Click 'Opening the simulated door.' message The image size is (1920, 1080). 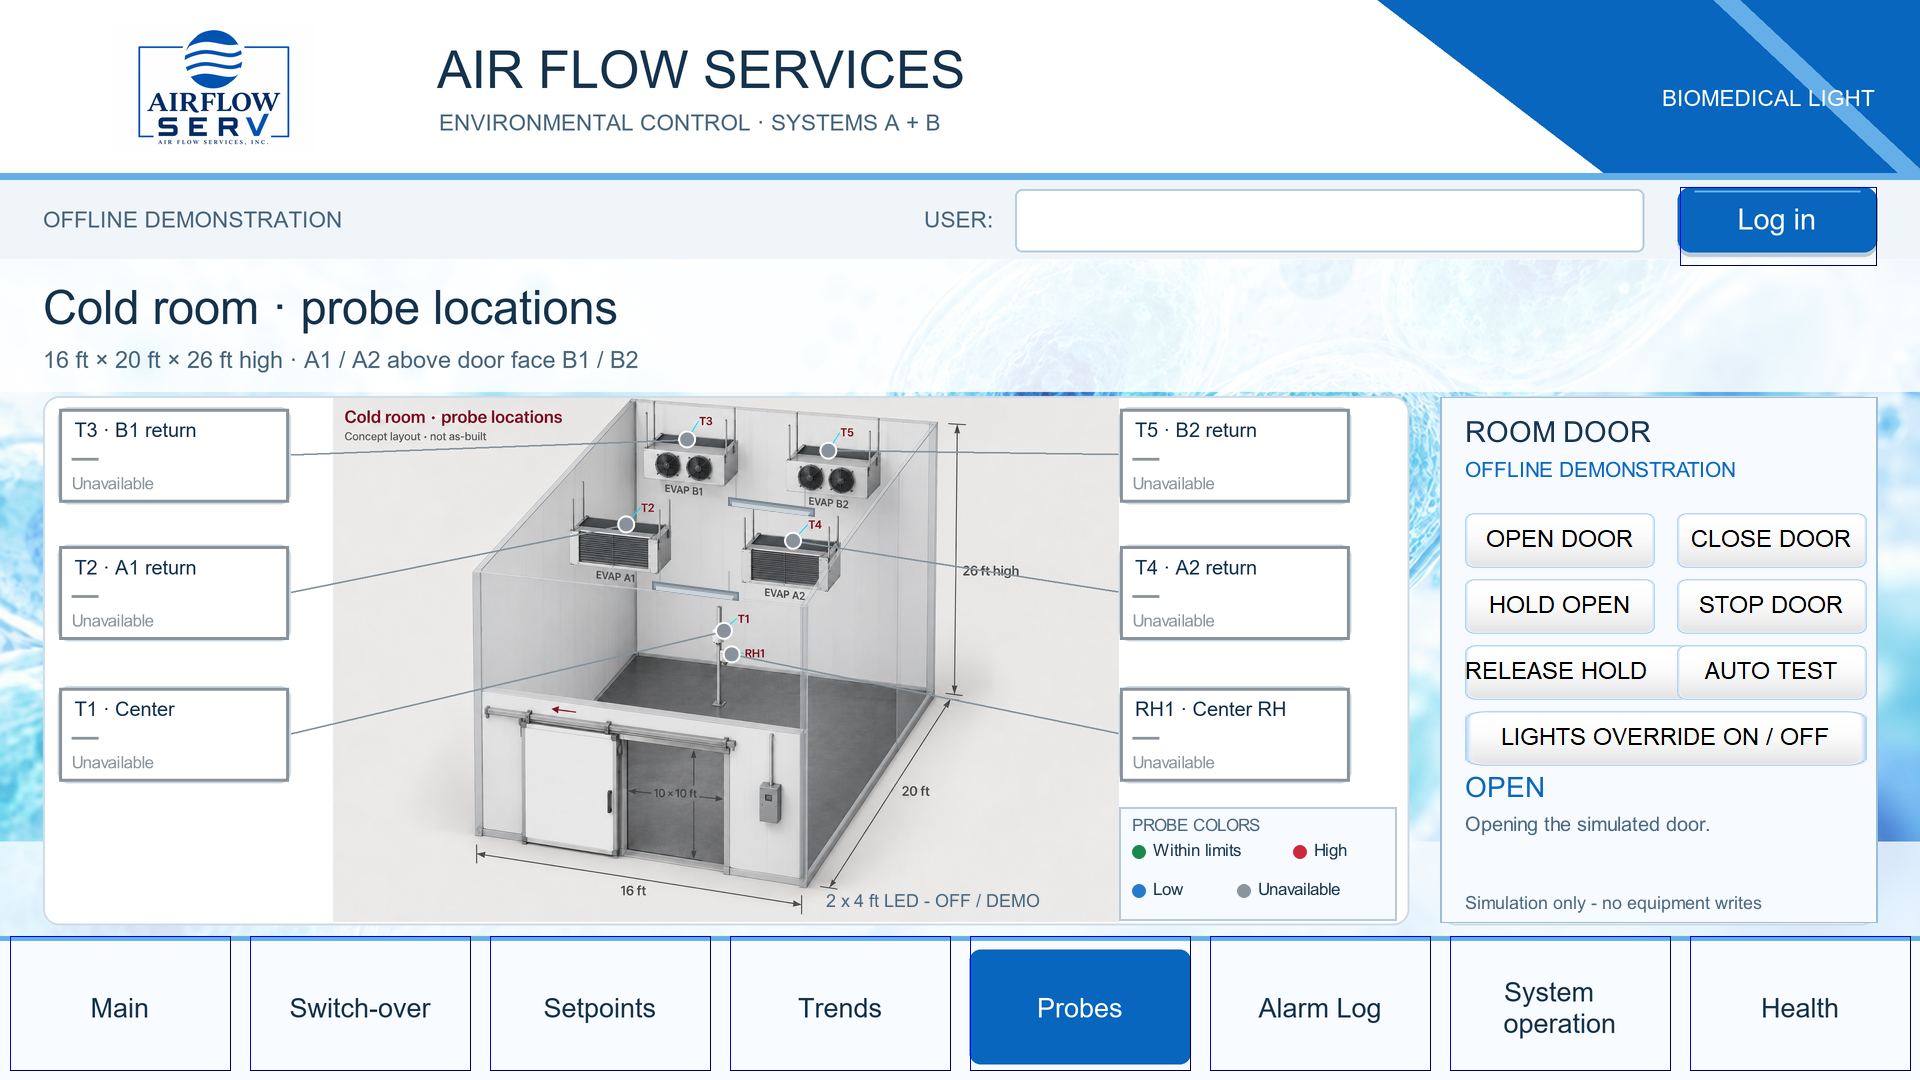pos(1587,825)
